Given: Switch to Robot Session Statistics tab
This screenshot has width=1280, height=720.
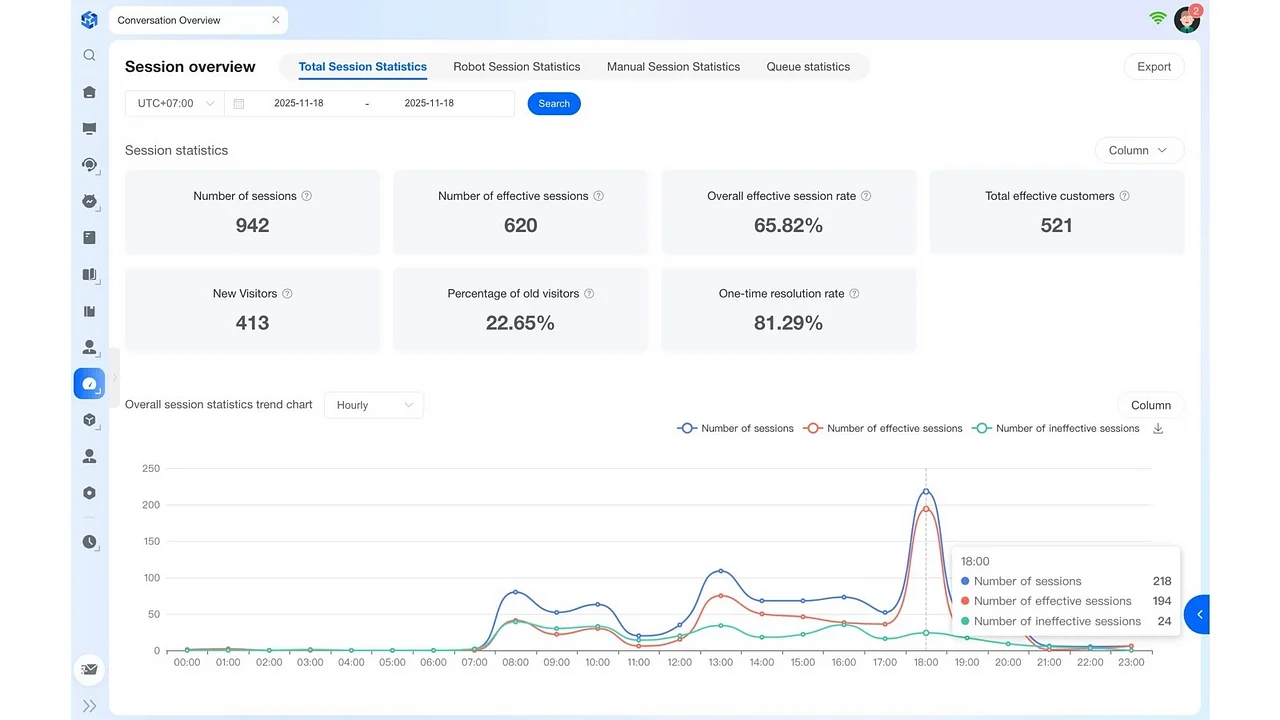Looking at the screenshot, I should click(516, 67).
